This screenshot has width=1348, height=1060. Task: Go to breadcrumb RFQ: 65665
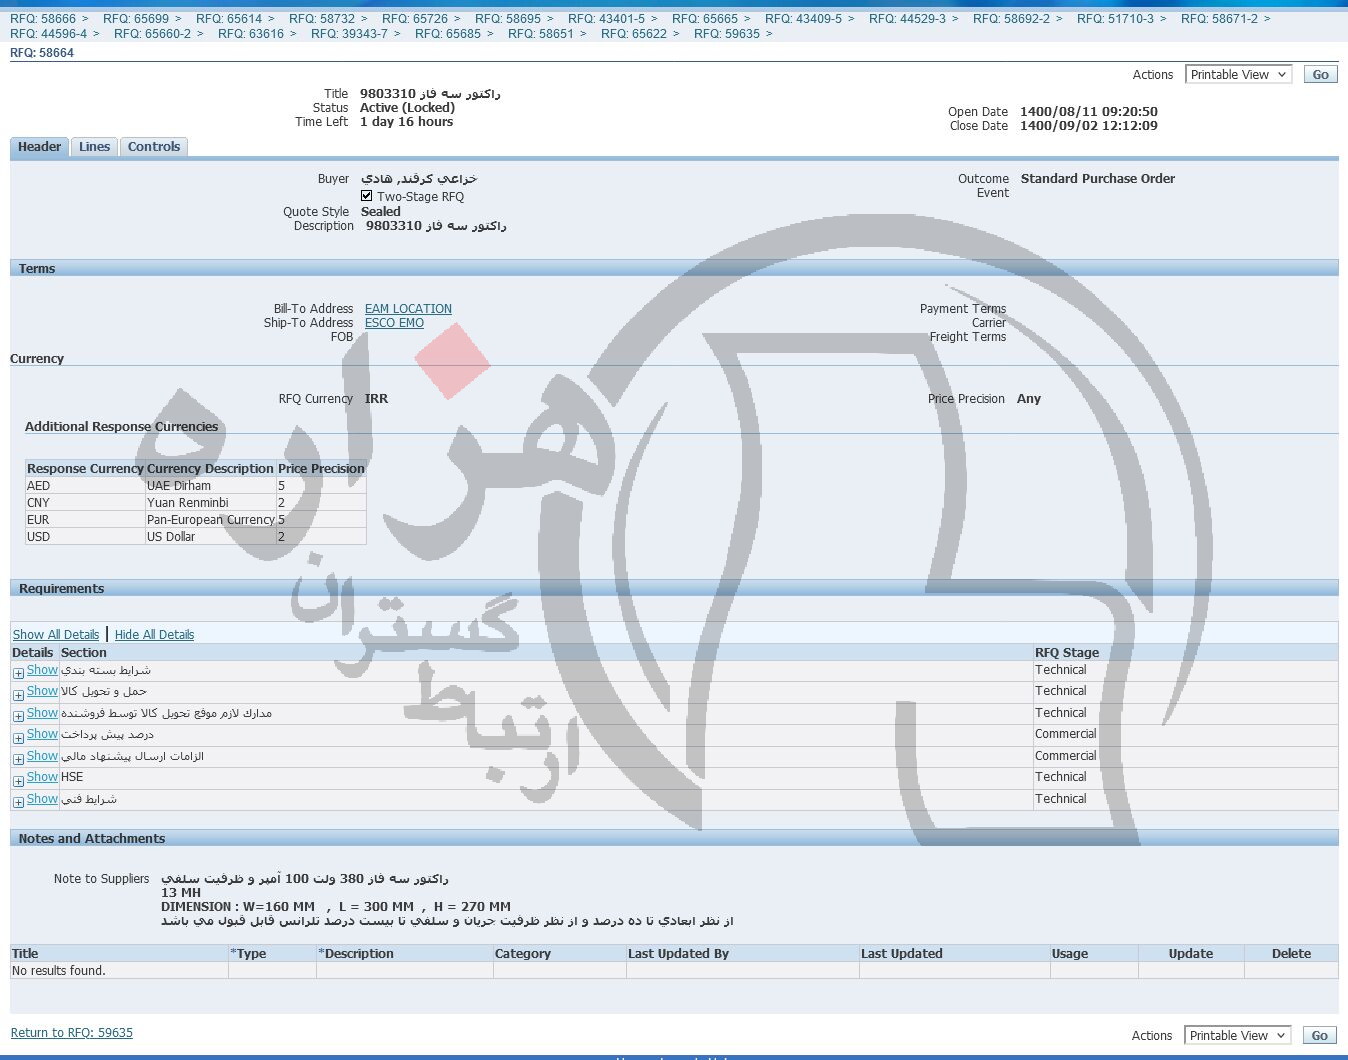coord(705,19)
